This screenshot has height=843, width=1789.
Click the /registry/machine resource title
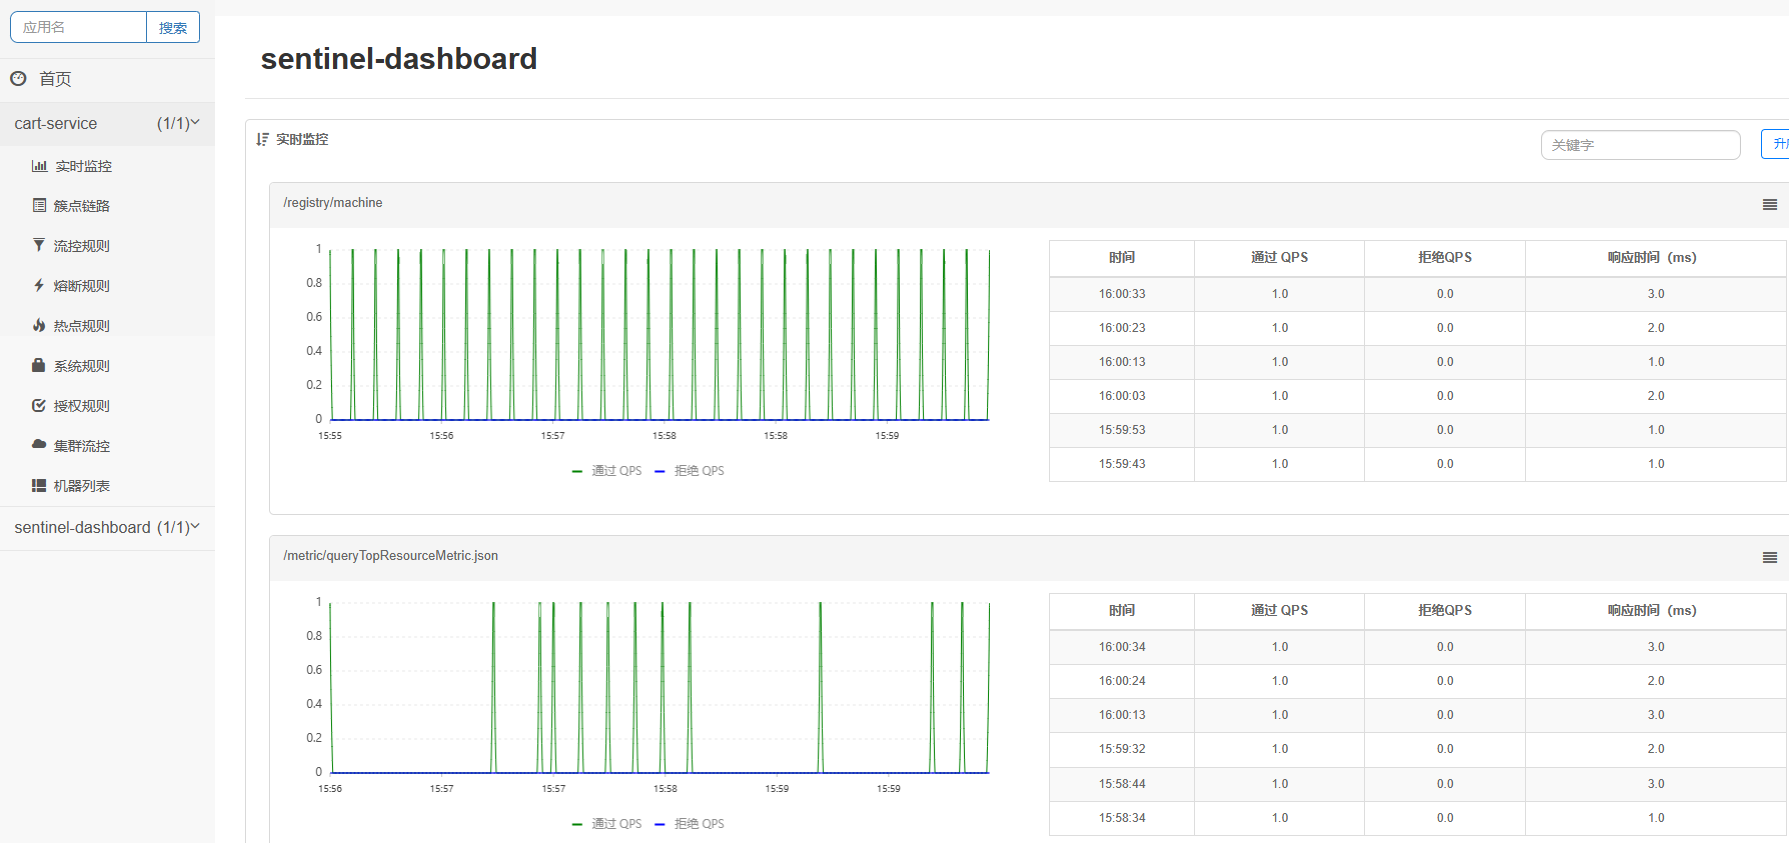[x=333, y=203]
